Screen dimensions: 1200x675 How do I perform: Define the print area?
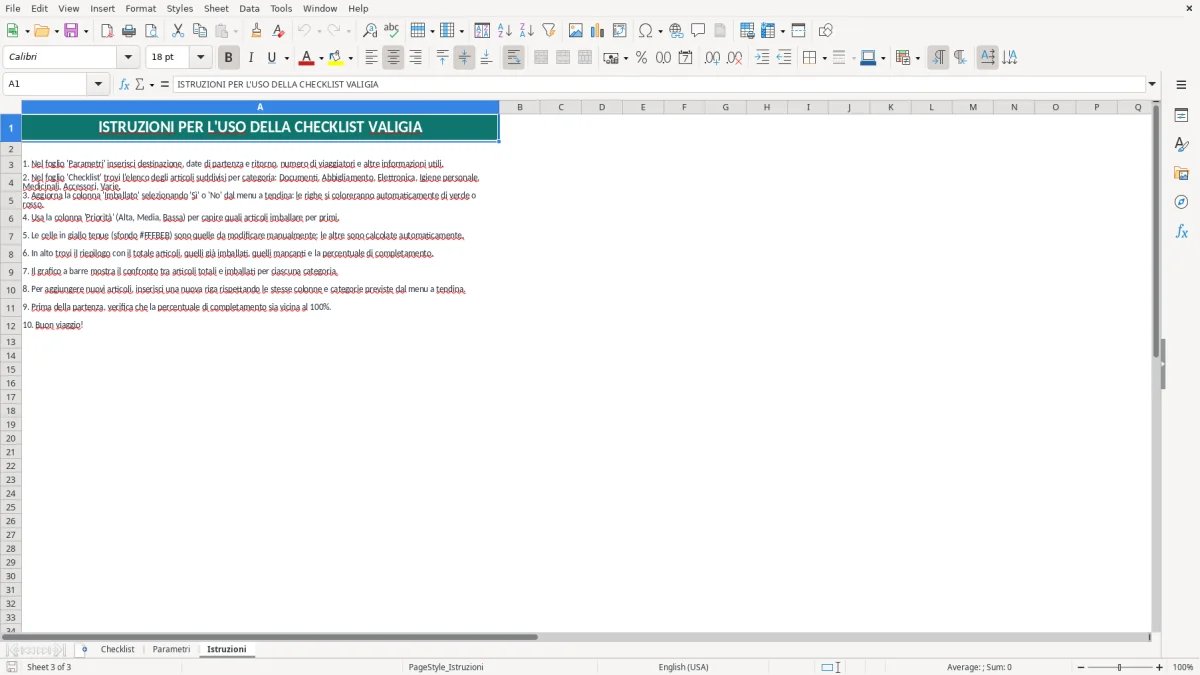tap(747, 31)
